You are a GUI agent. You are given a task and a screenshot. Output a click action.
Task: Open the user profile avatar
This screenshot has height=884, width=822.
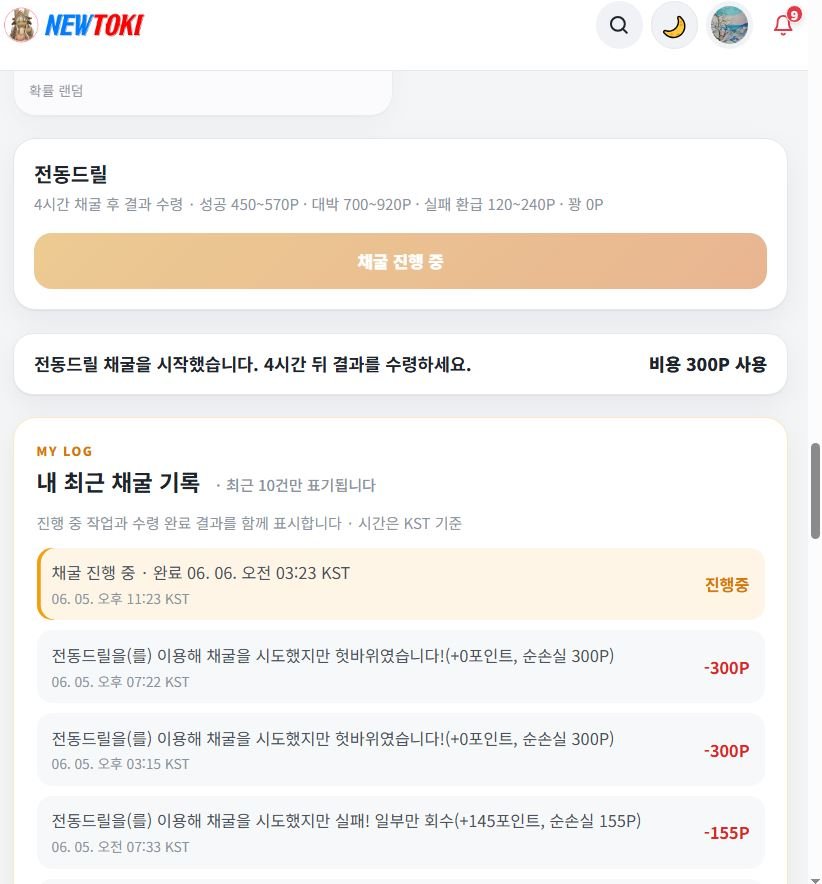click(x=729, y=25)
